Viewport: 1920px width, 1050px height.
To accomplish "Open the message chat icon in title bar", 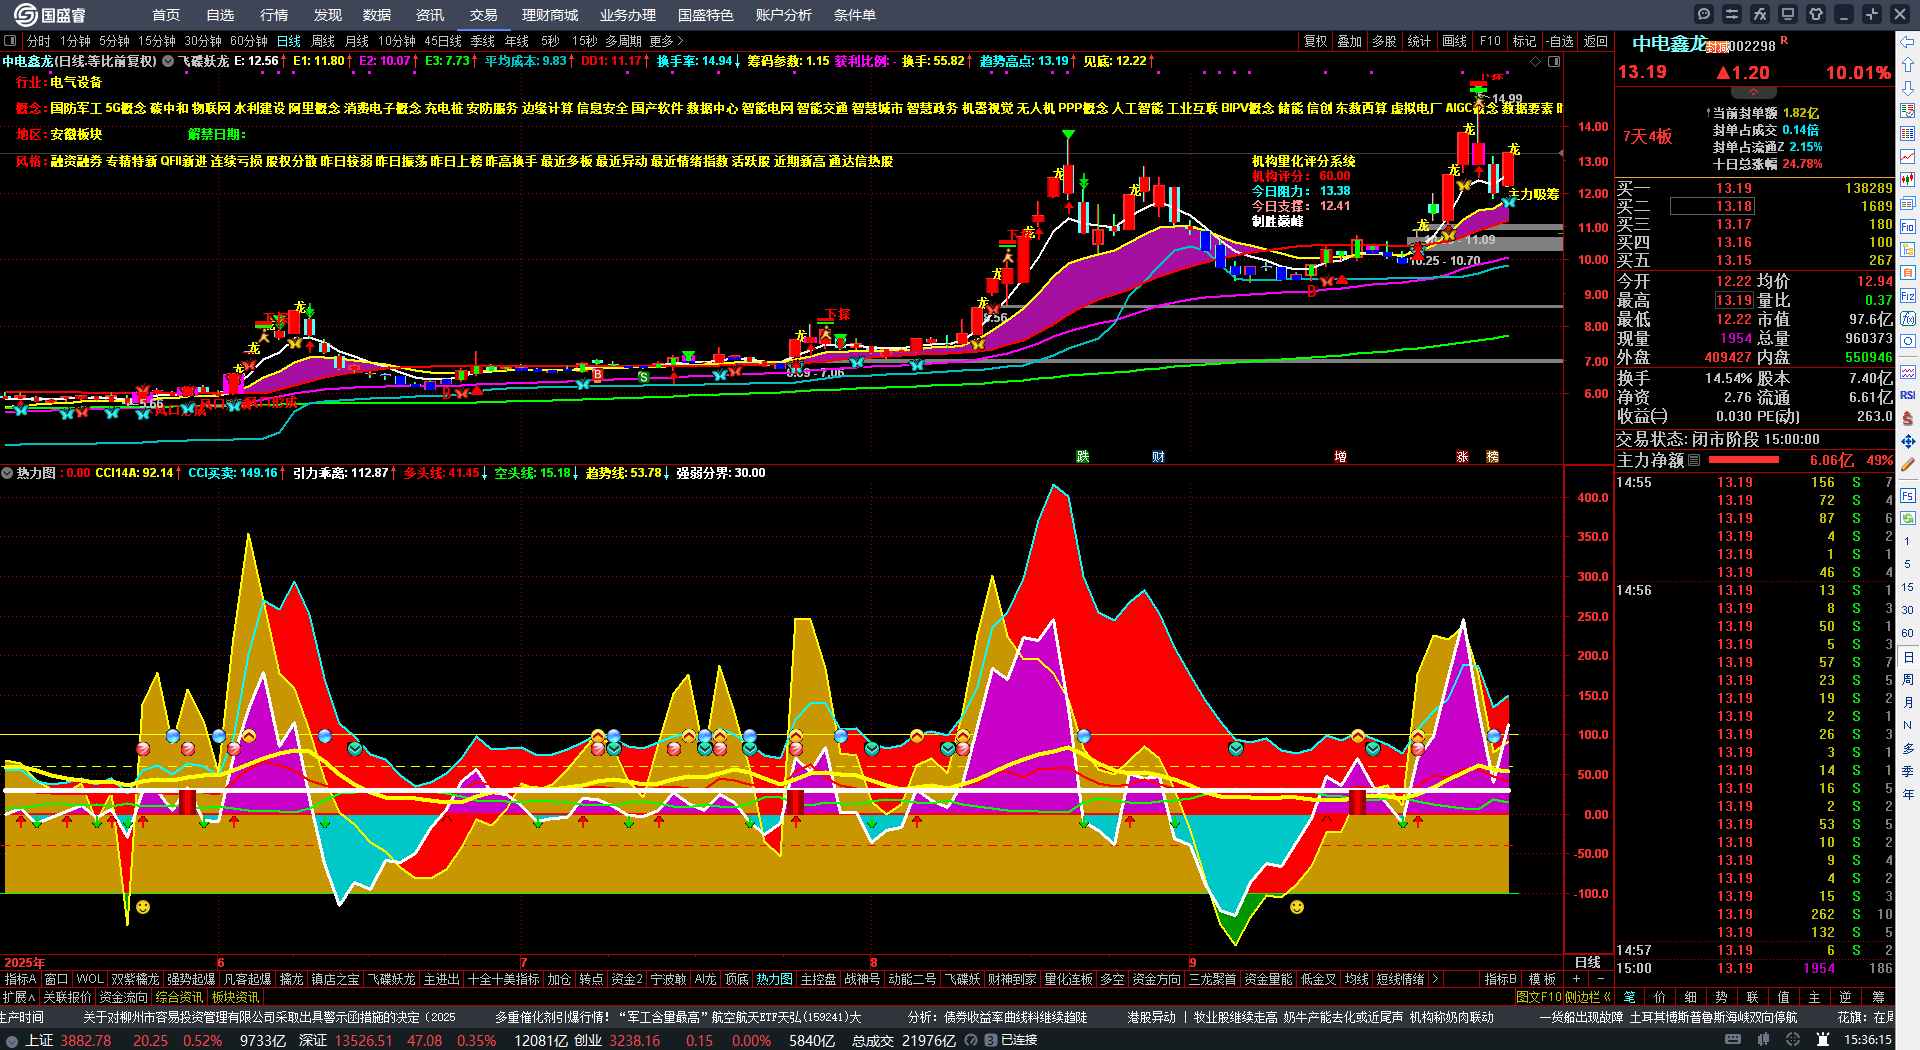I will (x=1704, y=14).
